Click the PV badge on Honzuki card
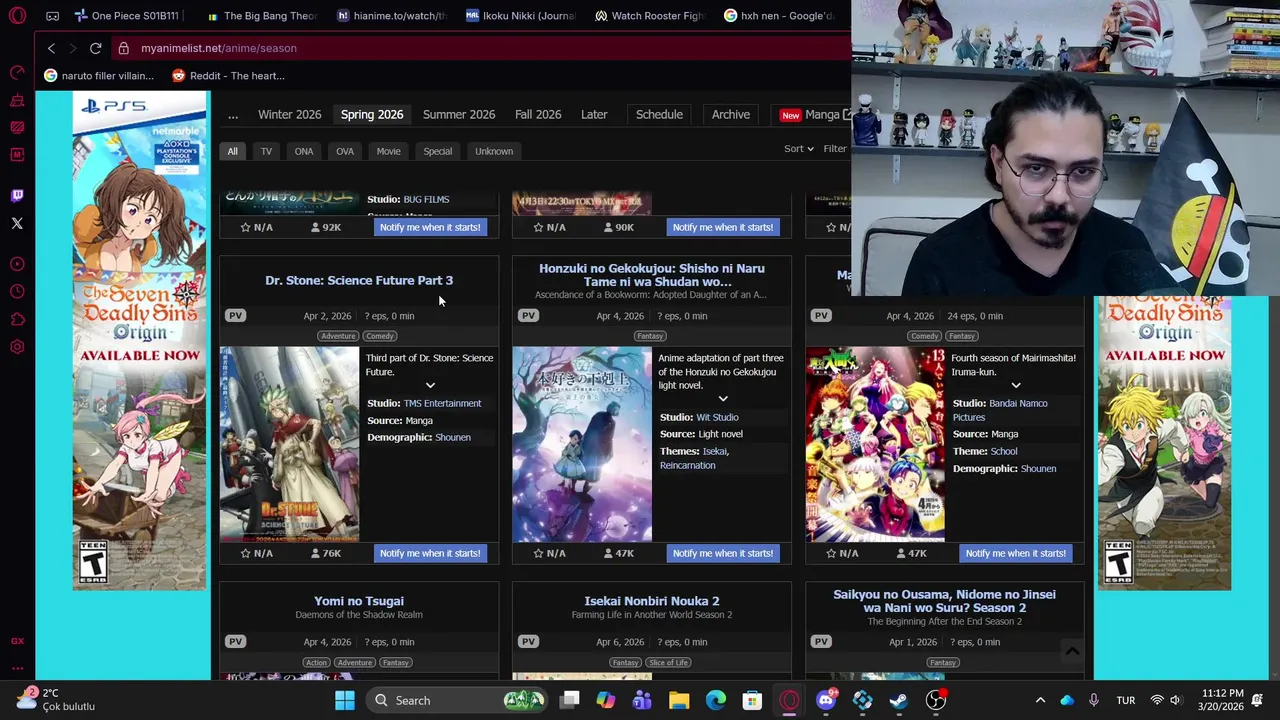This screenshot has height=720, width=1280. pyautogui.click(x=528, y=315)
